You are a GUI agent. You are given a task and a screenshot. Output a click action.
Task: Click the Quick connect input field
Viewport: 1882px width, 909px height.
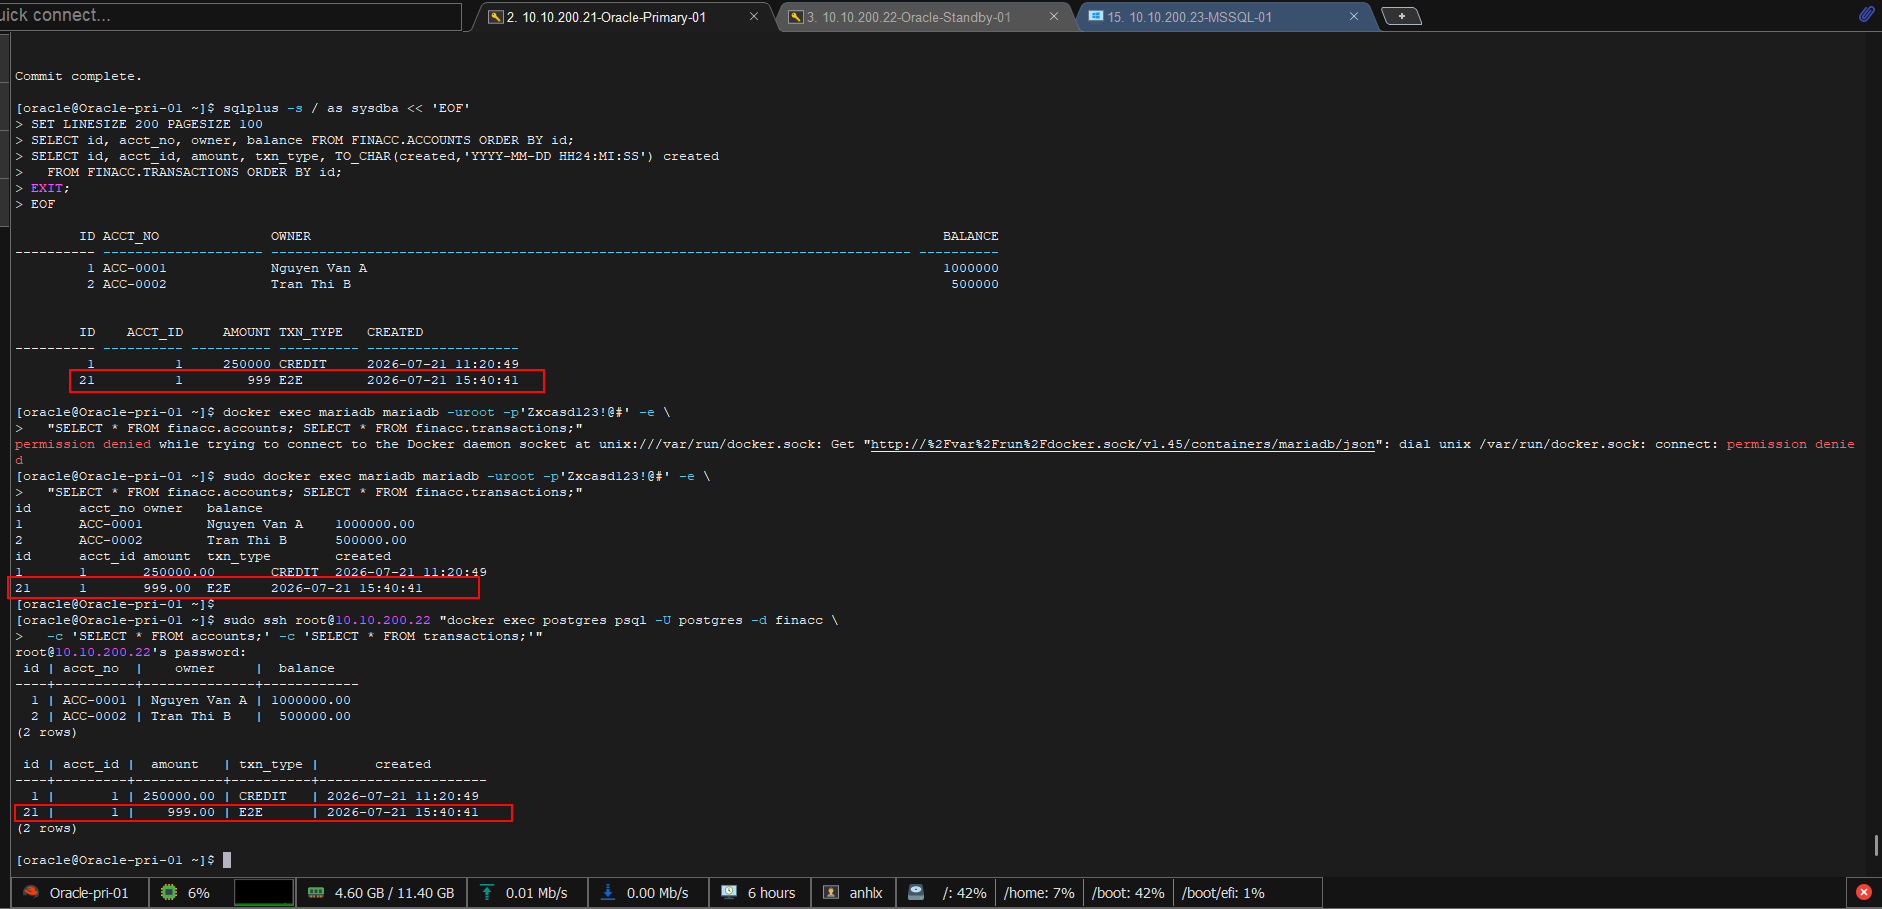point(230,16)
